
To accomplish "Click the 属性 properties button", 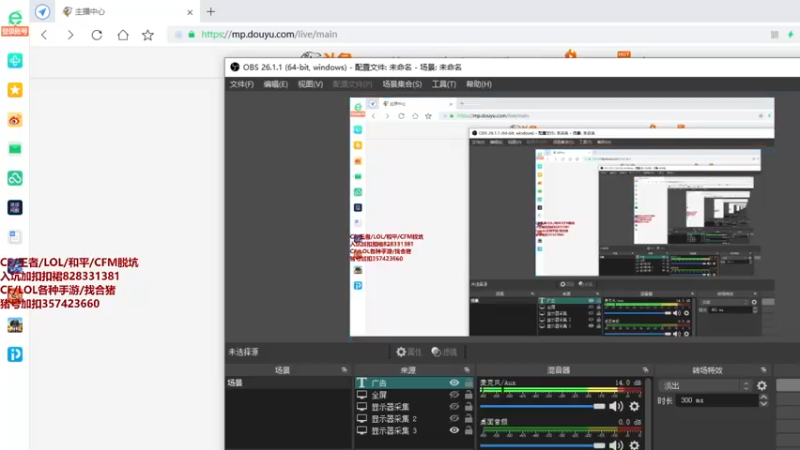I will 409,352.
